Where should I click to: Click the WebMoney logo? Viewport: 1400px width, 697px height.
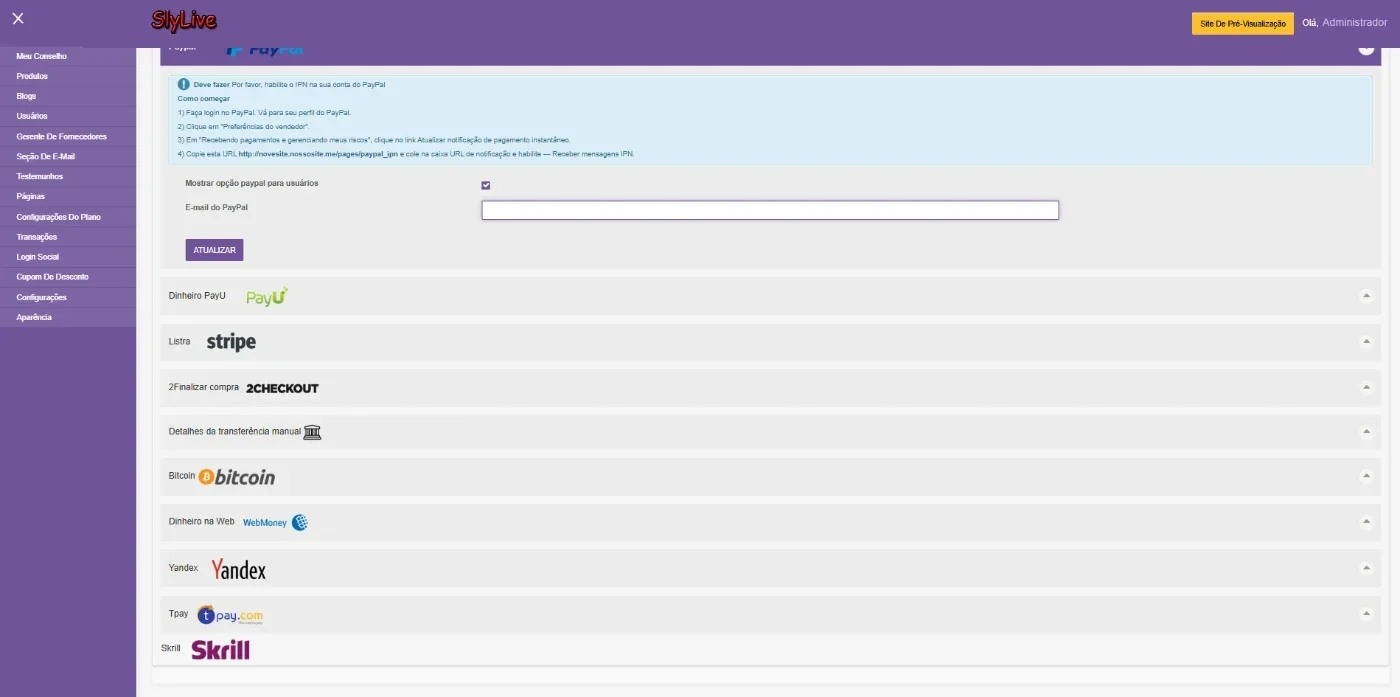pos(275,522)
